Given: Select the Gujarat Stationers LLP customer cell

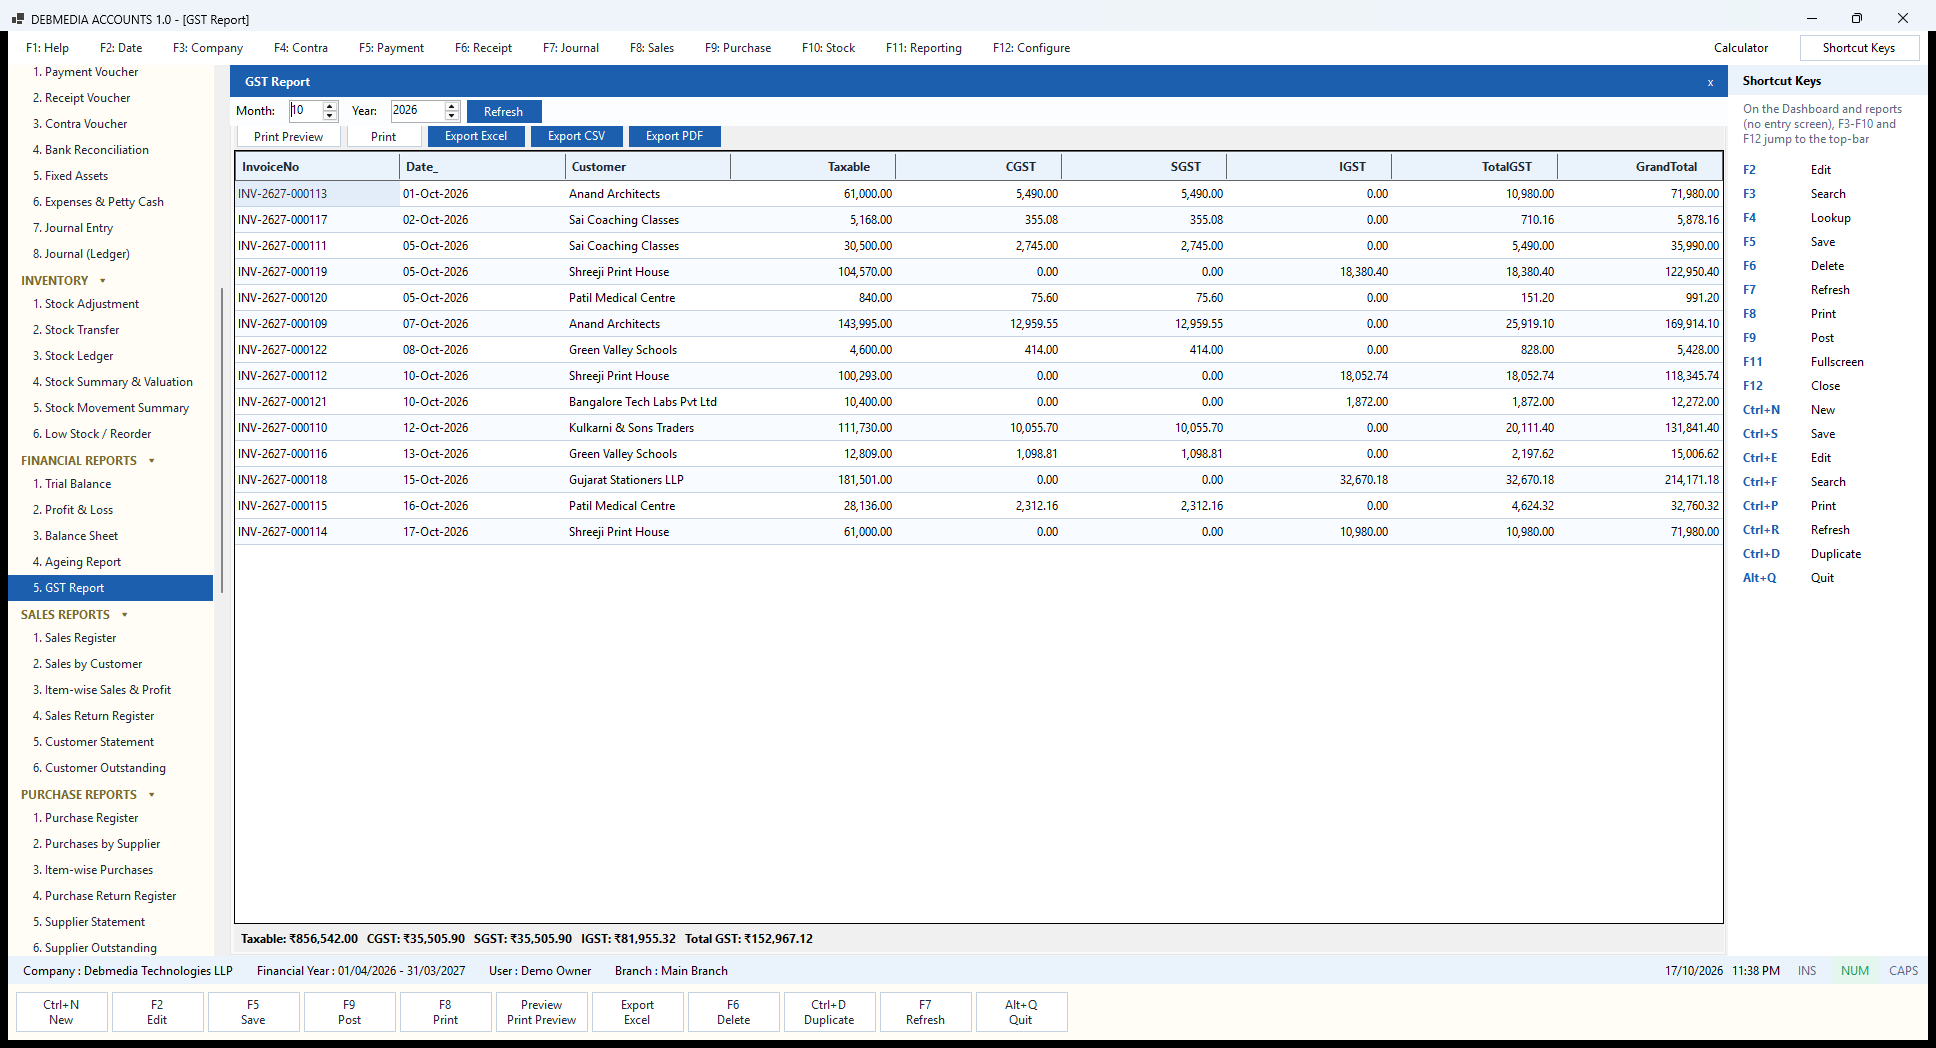Looking at the screenshot, I should tap(648, 480).
